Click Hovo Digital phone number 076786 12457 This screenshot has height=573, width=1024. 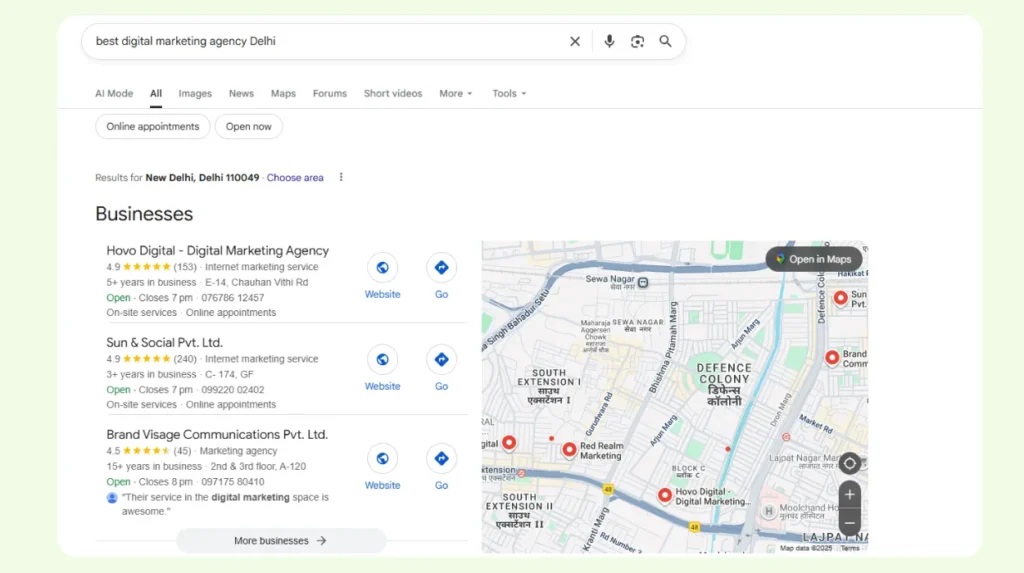(x=232, y=297)
